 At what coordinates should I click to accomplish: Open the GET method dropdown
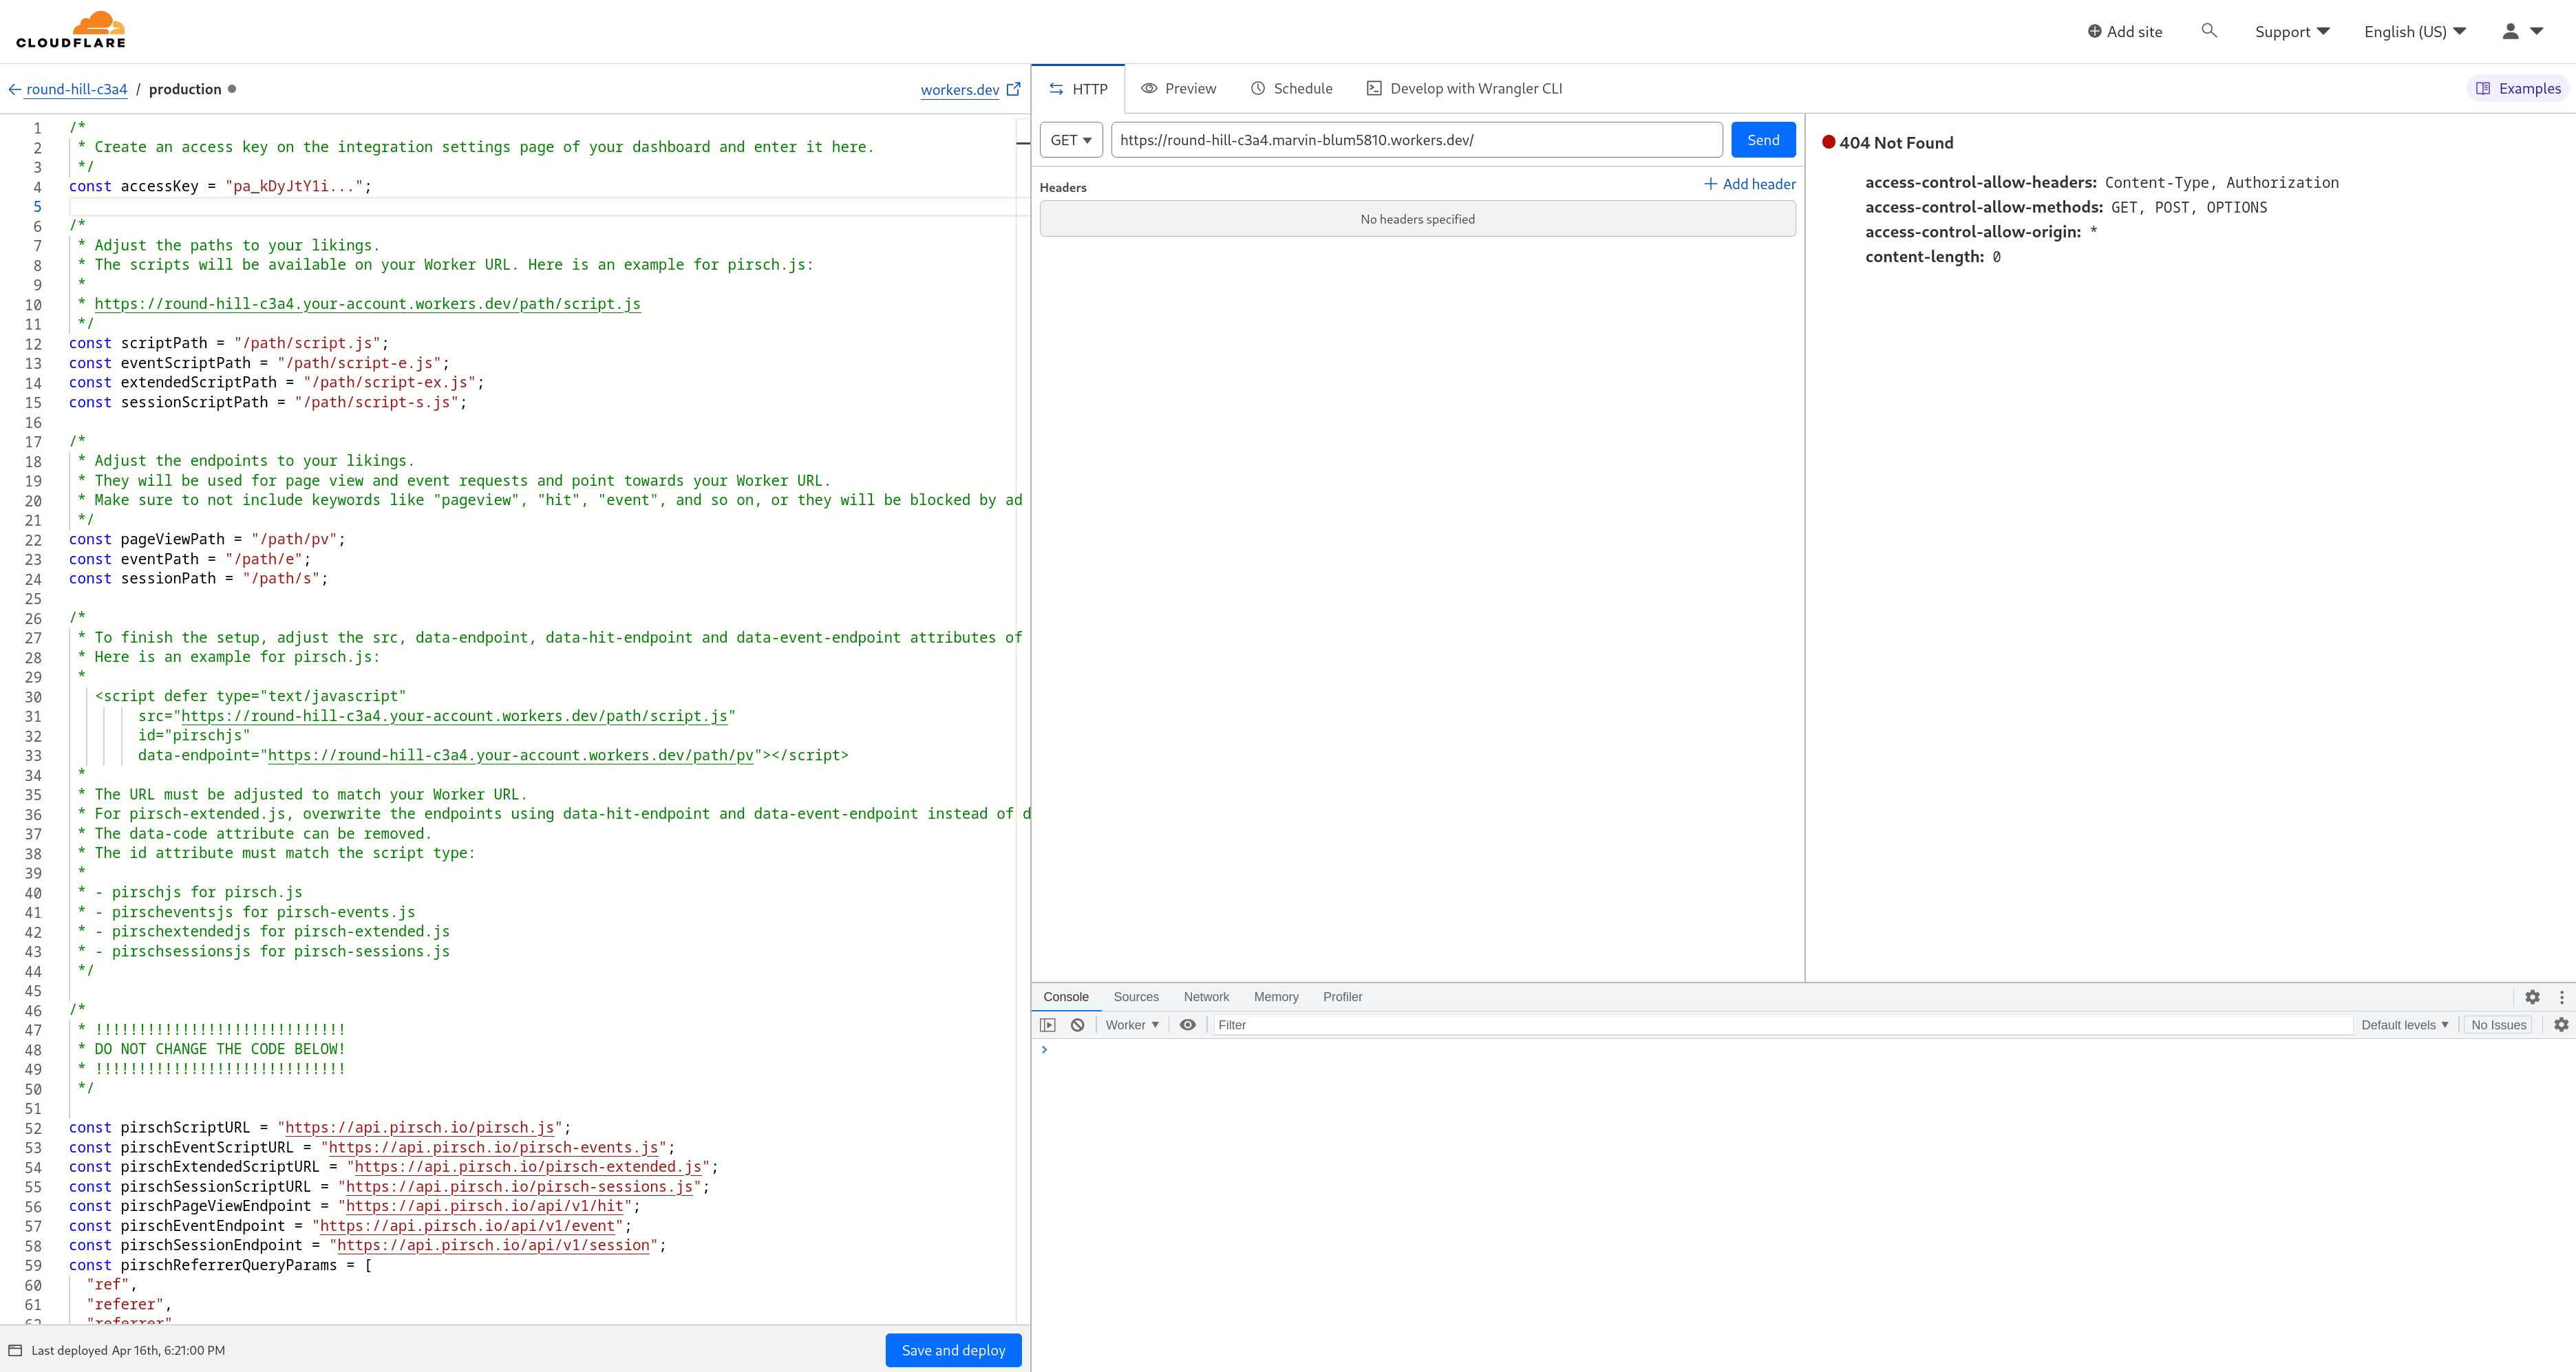(x=1071, y=140)
